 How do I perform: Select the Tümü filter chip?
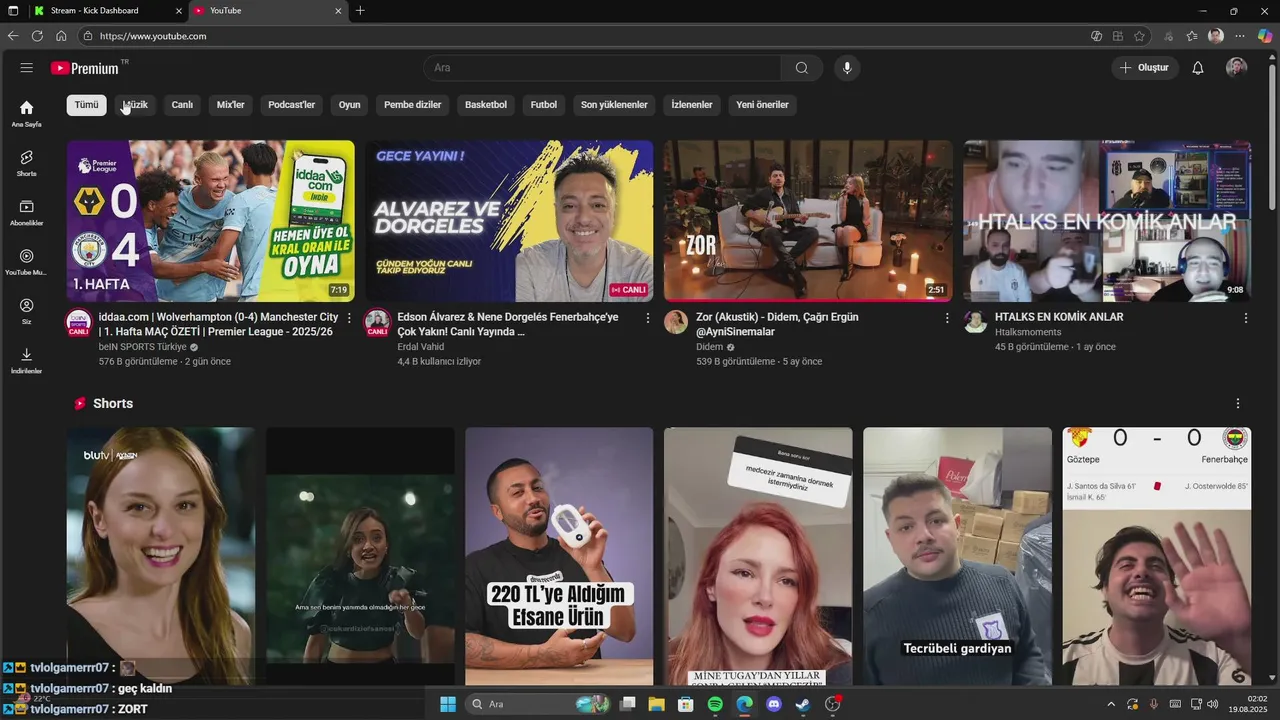(x=87, y=105)
